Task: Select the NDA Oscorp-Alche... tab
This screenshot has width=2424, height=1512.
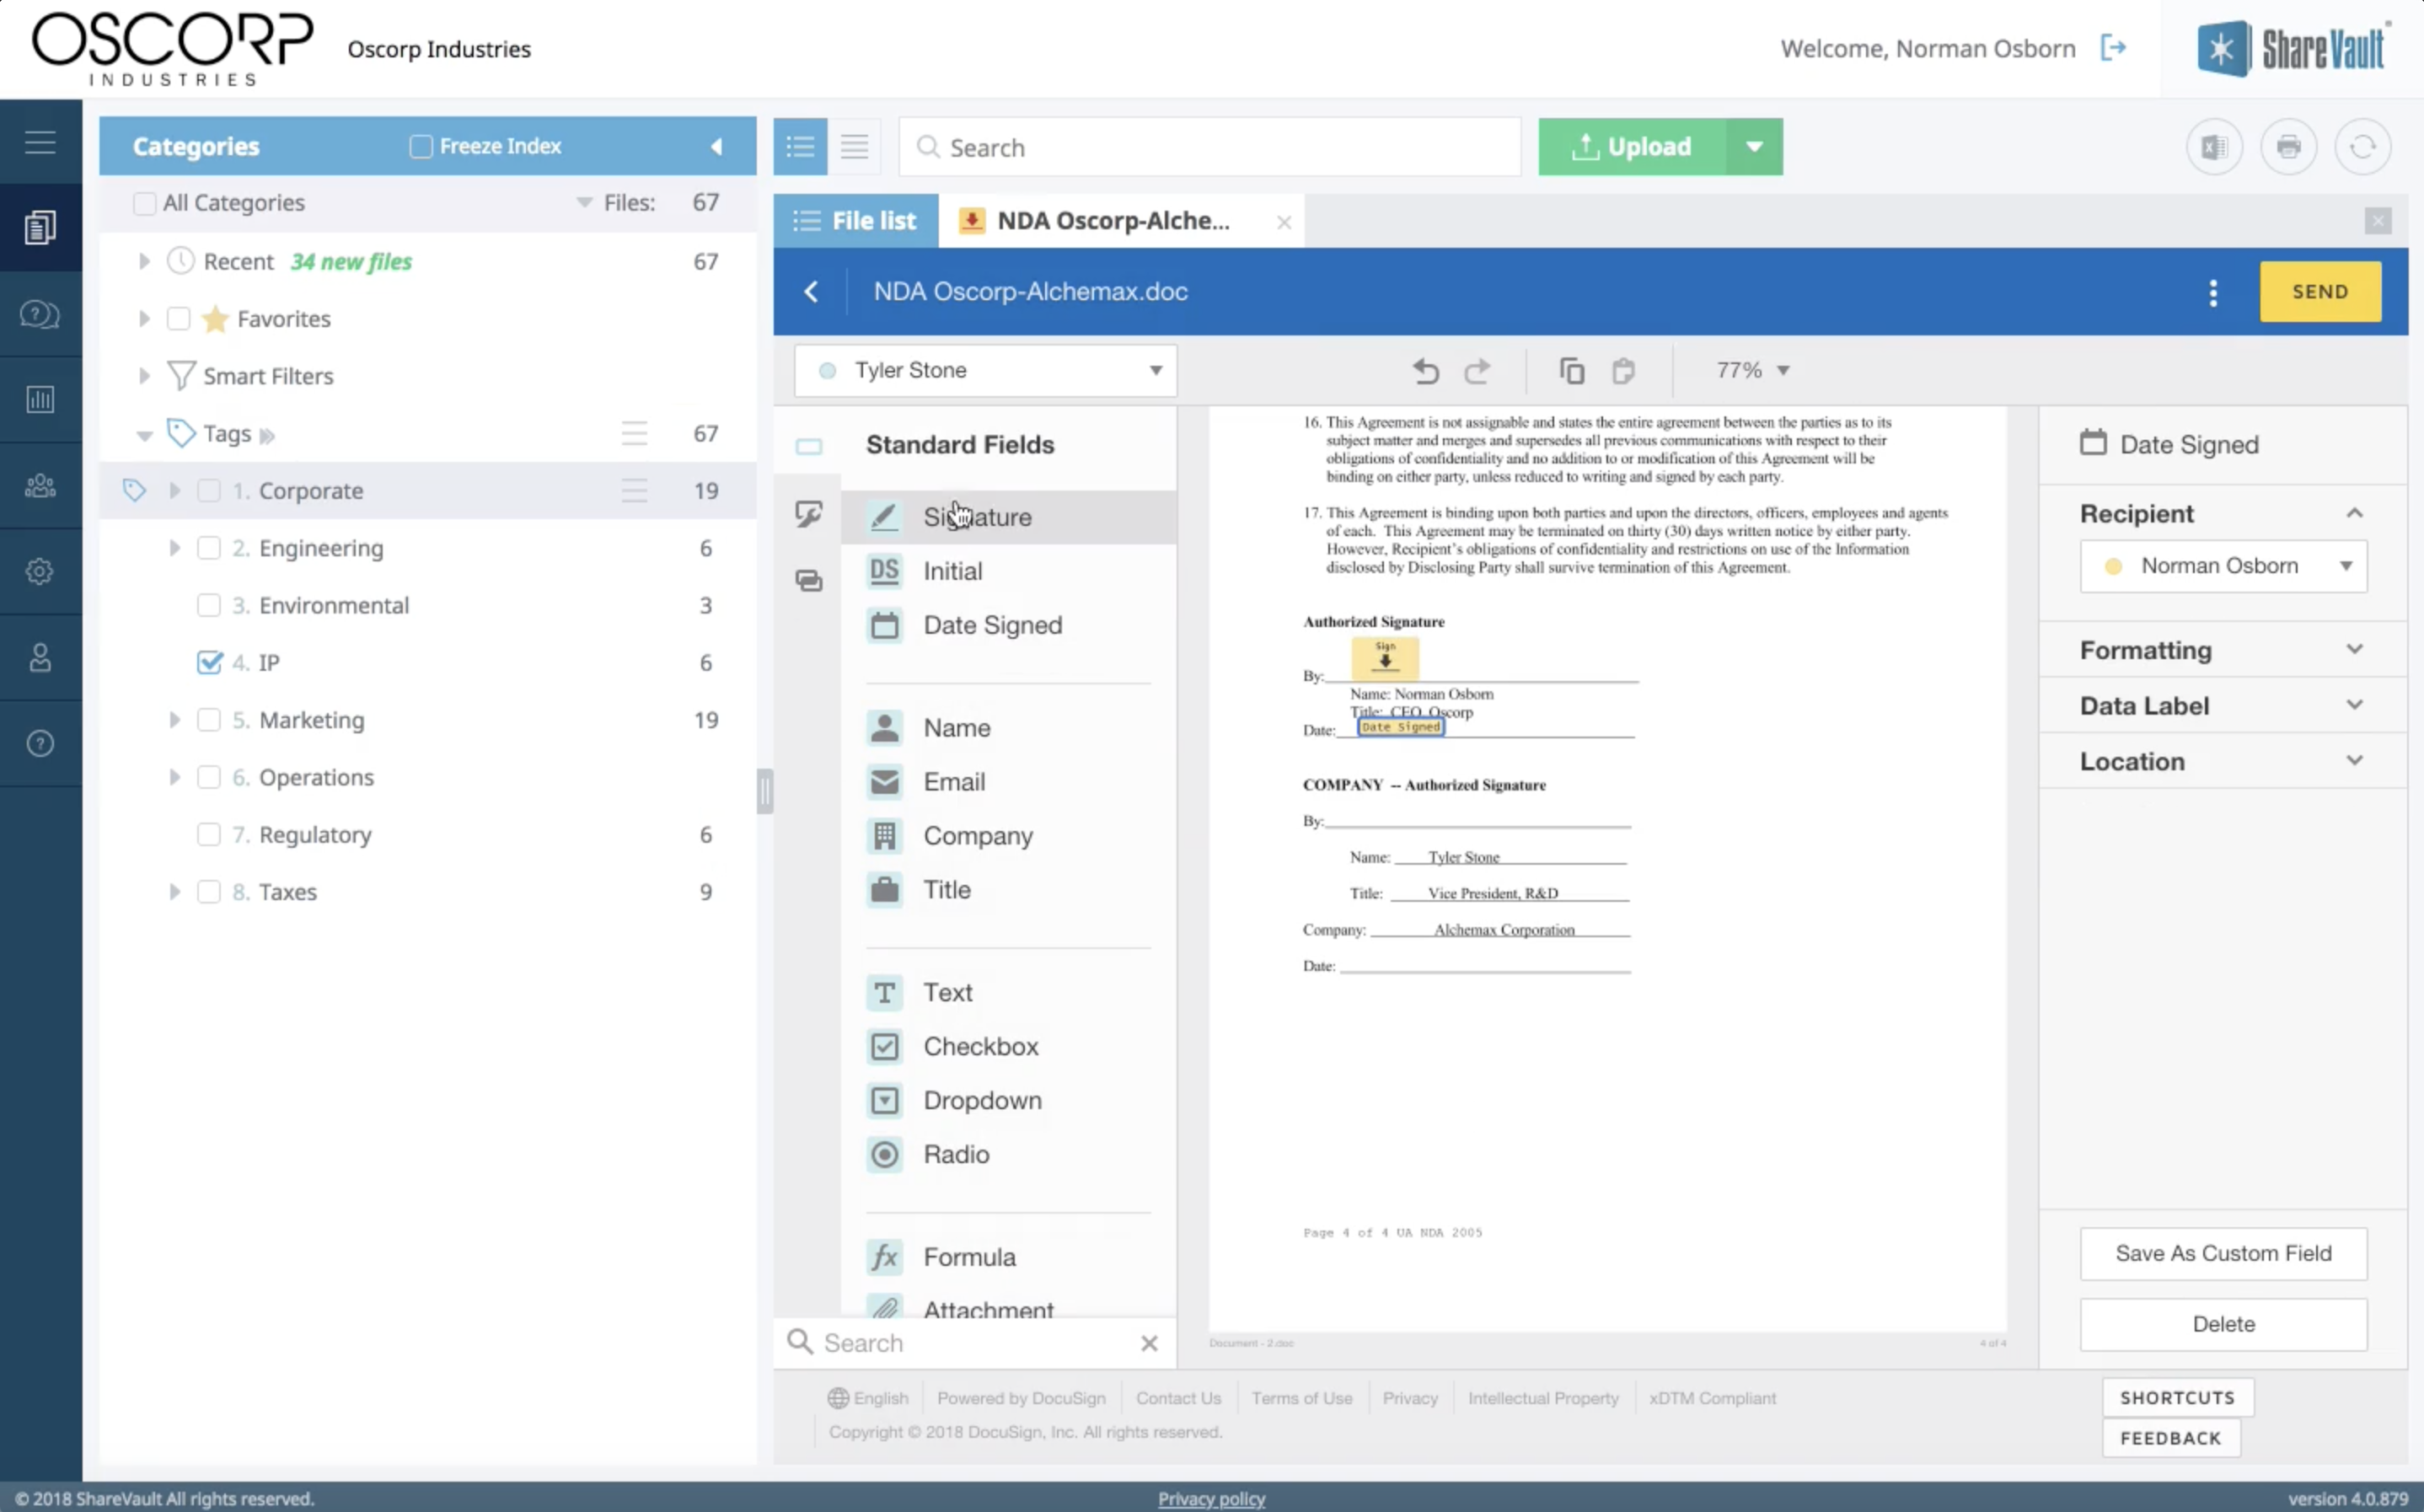Action: click(1113, 221)
